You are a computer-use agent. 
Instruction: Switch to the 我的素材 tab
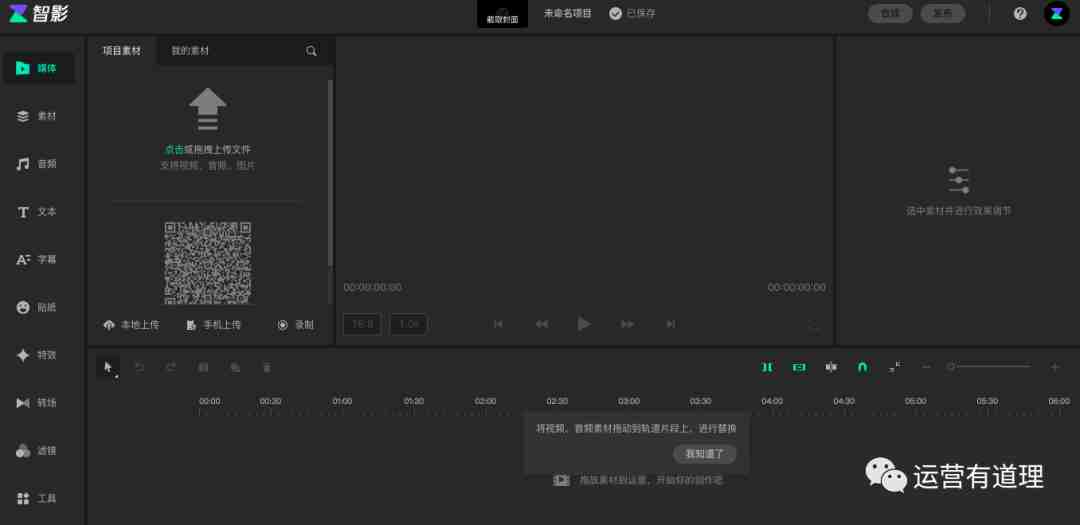tap(190, 51)
